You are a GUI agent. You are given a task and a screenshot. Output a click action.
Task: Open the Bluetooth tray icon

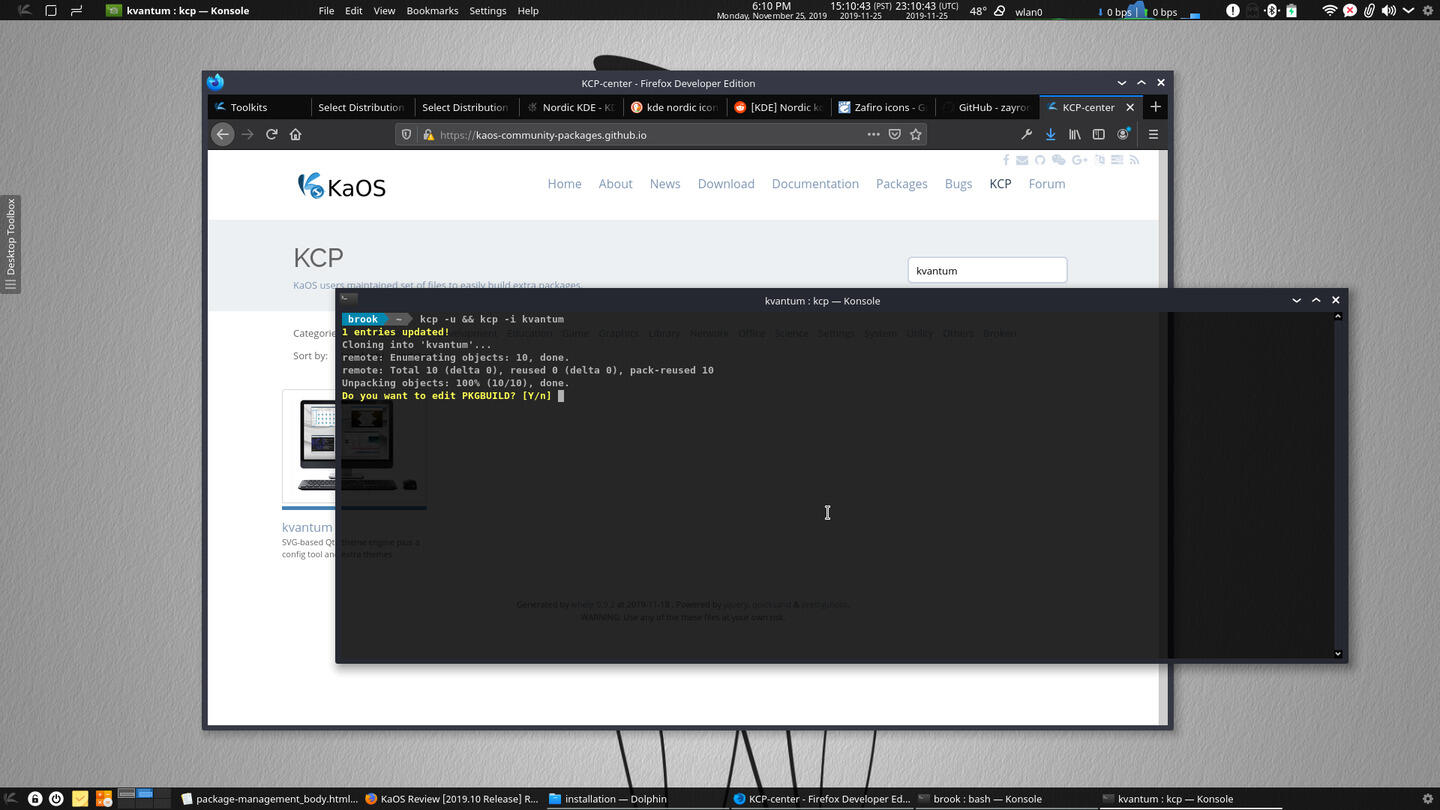(1272, 11)
